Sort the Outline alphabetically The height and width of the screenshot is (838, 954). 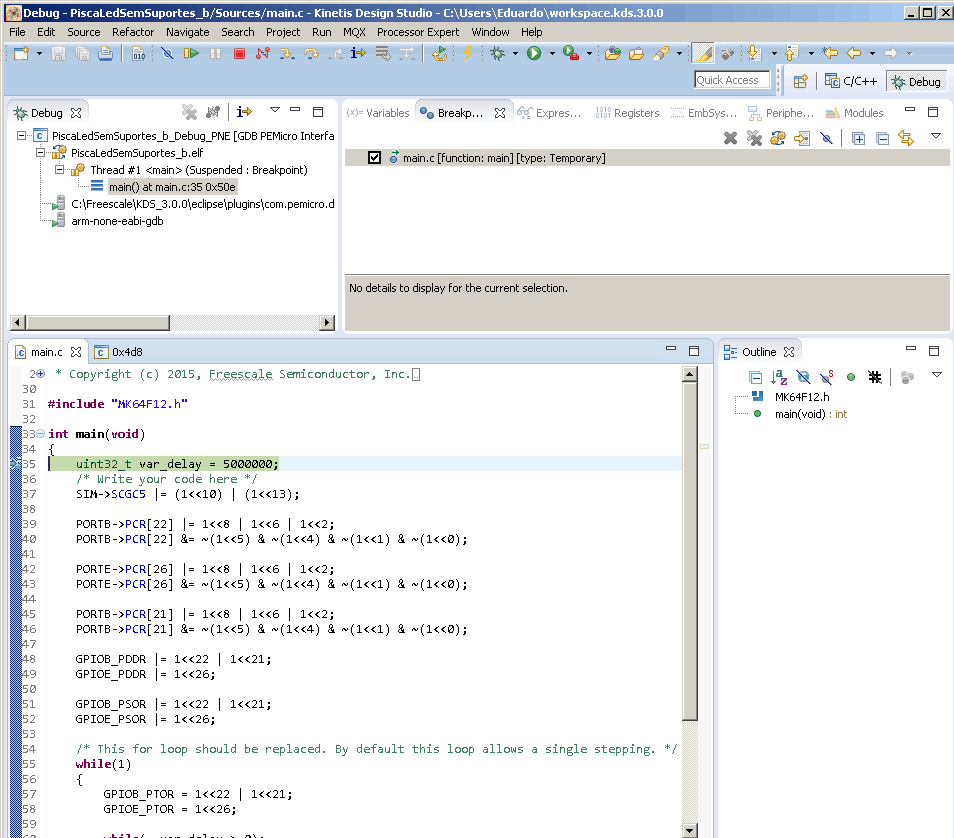[780, 377]
